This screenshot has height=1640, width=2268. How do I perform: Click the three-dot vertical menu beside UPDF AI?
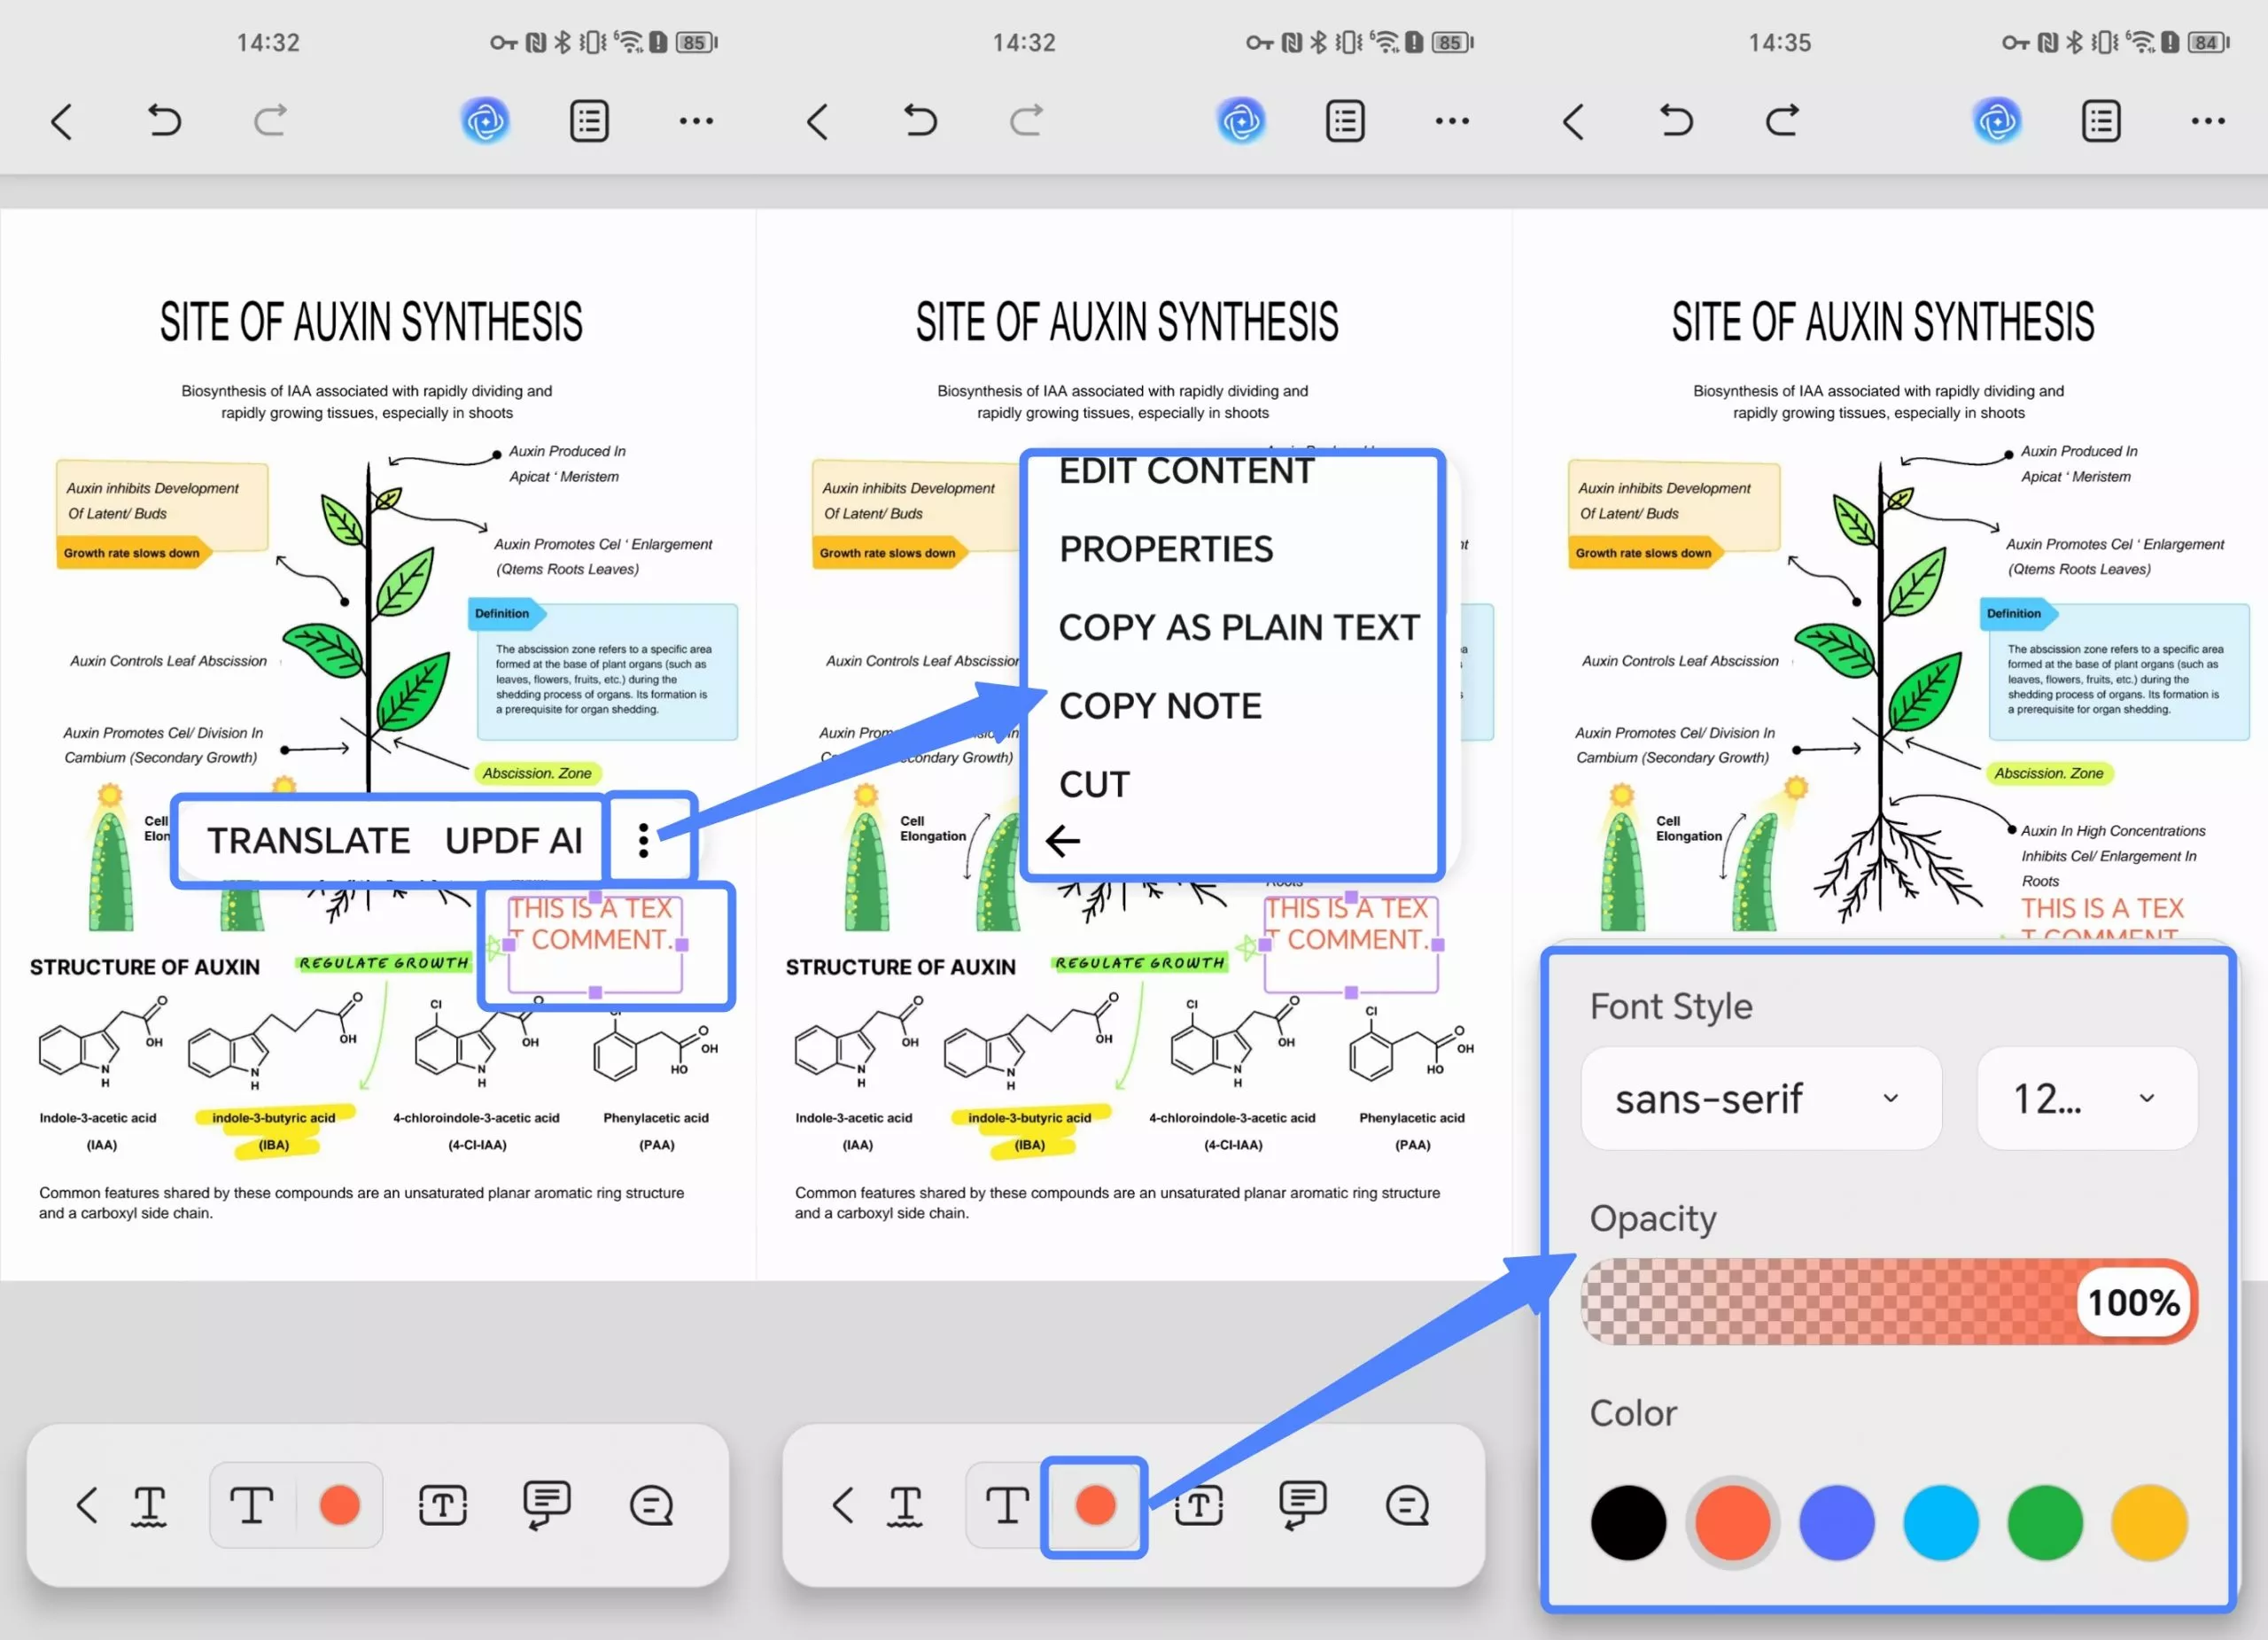[644, 840]
